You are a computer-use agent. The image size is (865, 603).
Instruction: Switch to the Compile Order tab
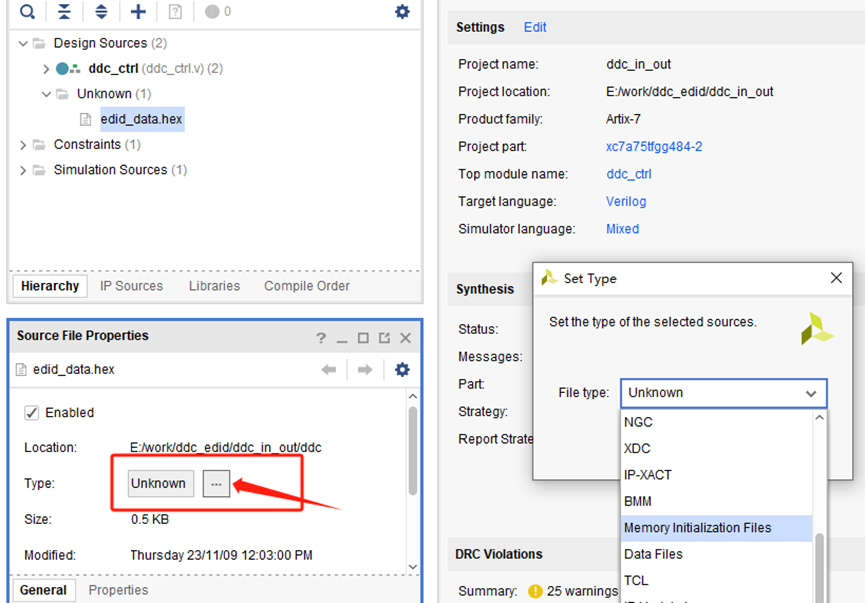pyautogui.click(x=307, y=286)
